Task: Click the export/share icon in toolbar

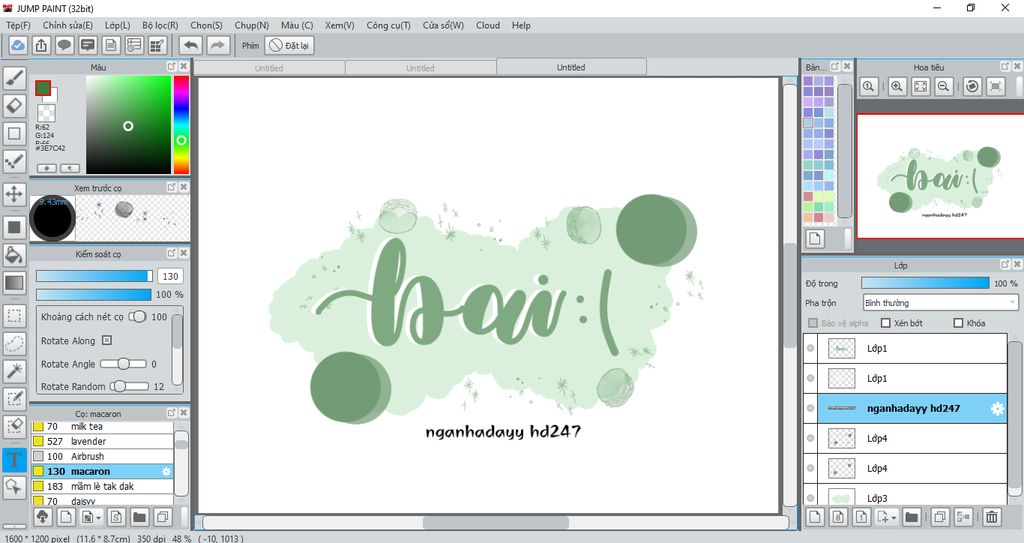Action: click(x=41, y=45)
